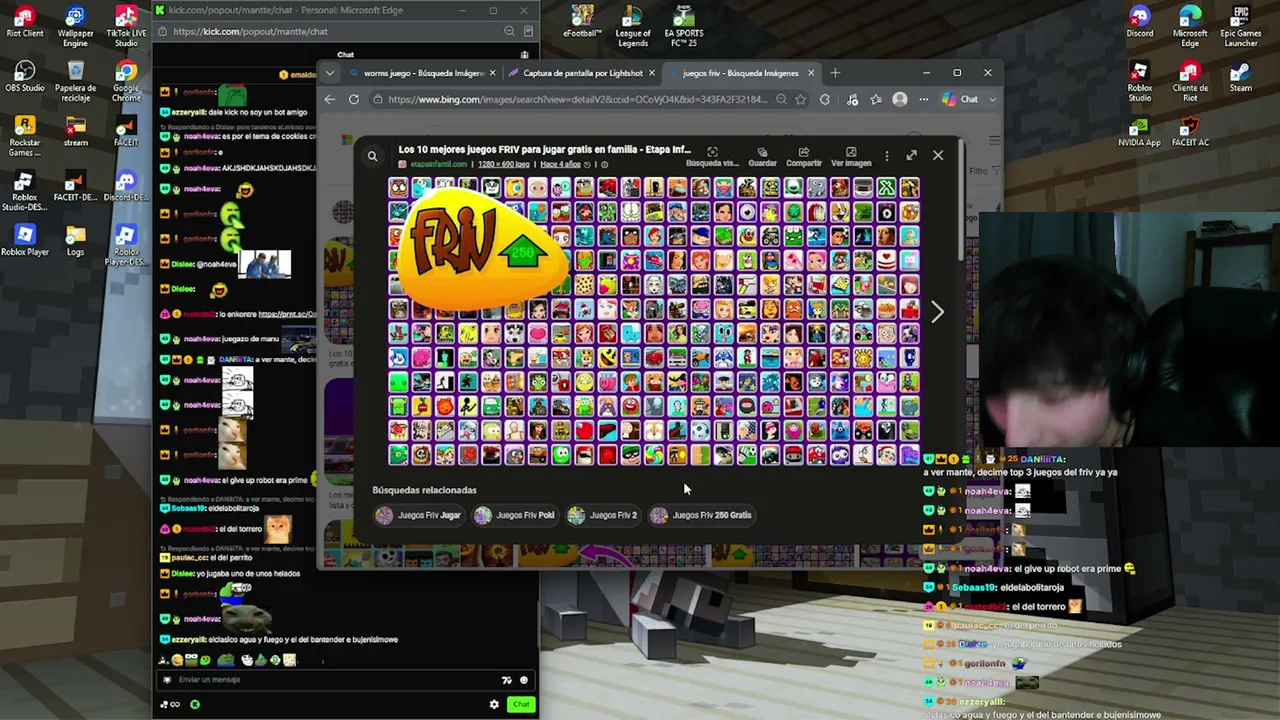The image size is (1280, 720).
Task: Select the juegos friv Búsqueda Imágenes tab
Action: (x=741, y=73)
